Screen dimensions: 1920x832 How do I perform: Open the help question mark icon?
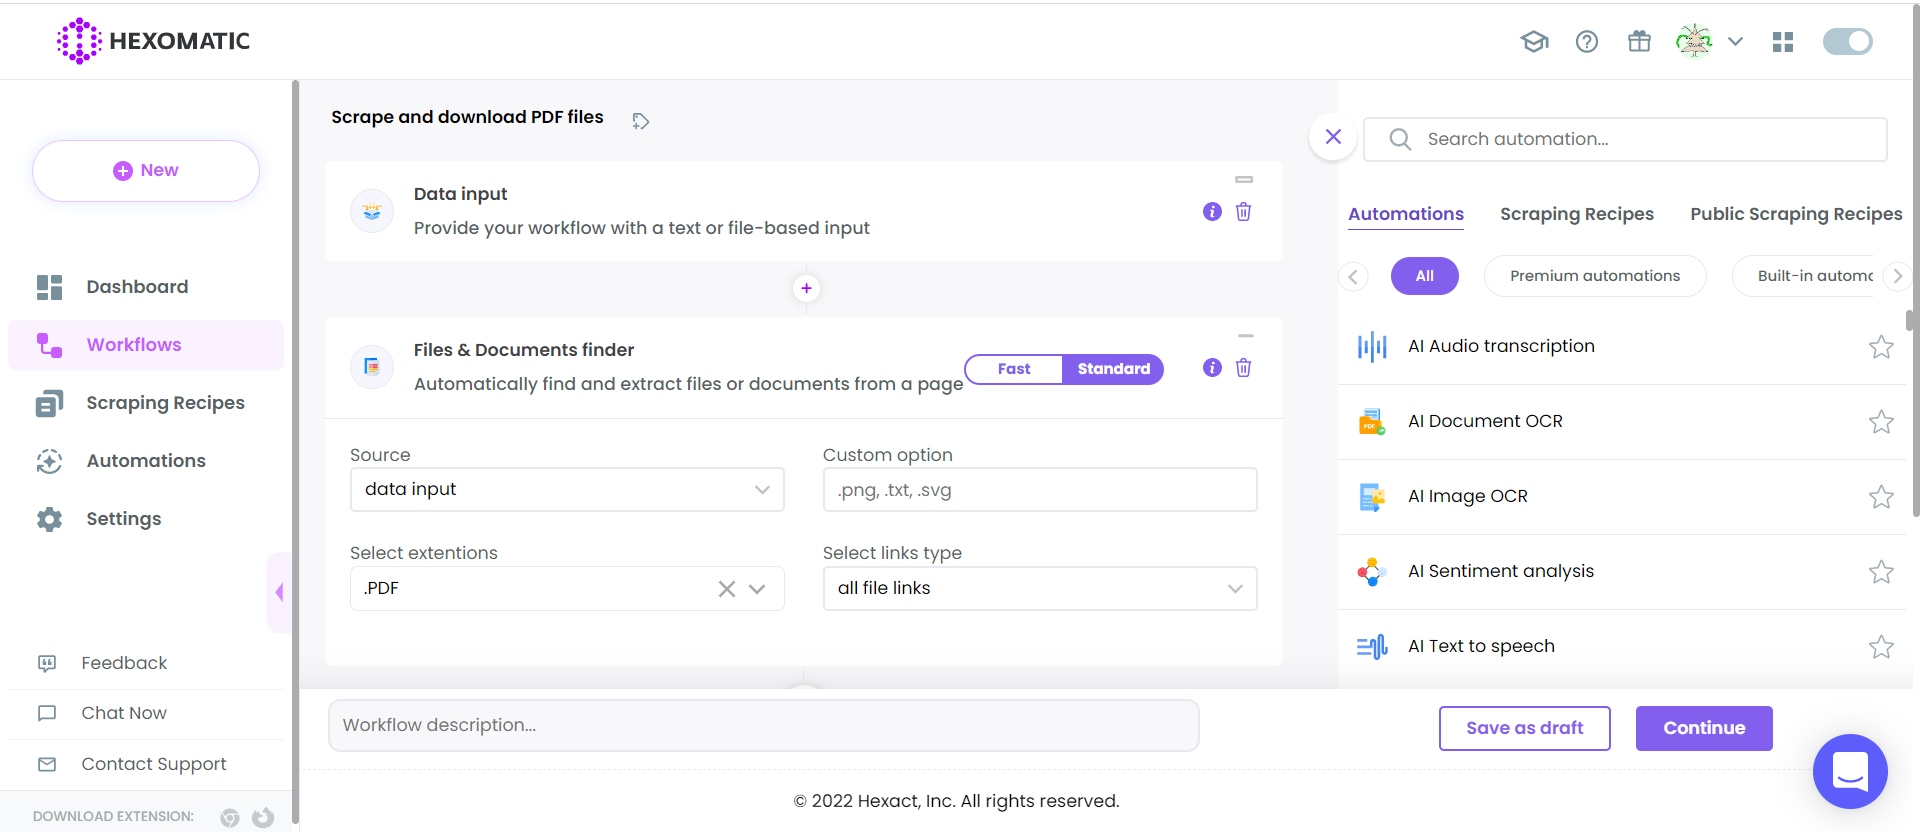click(1587, 41)
